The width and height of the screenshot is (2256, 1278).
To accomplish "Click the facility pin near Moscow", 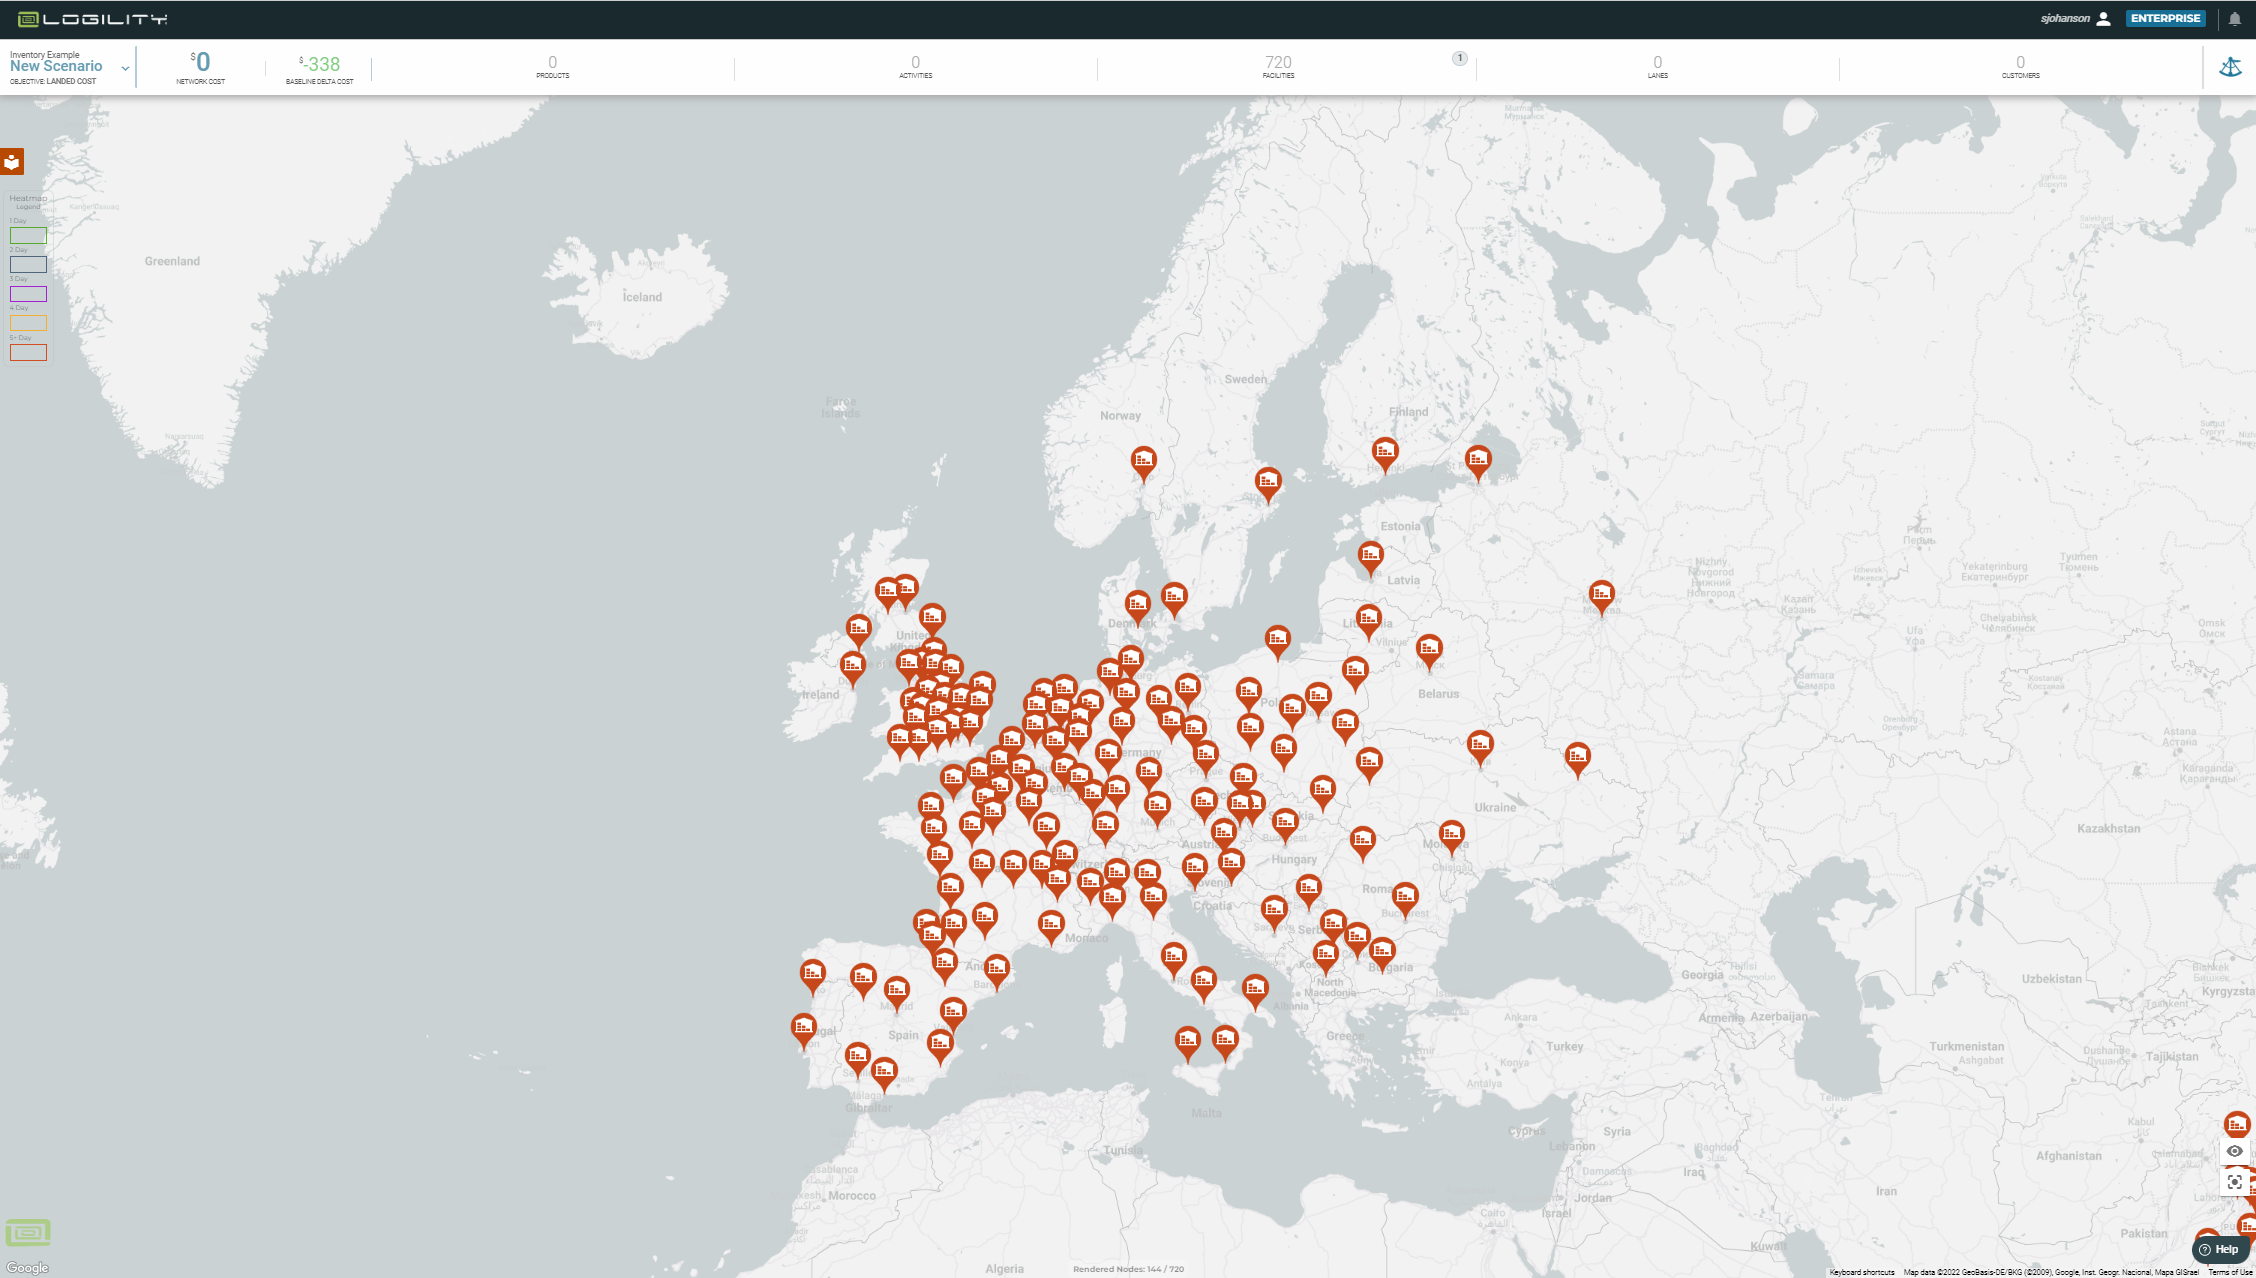I will [x=1601, y=594].
